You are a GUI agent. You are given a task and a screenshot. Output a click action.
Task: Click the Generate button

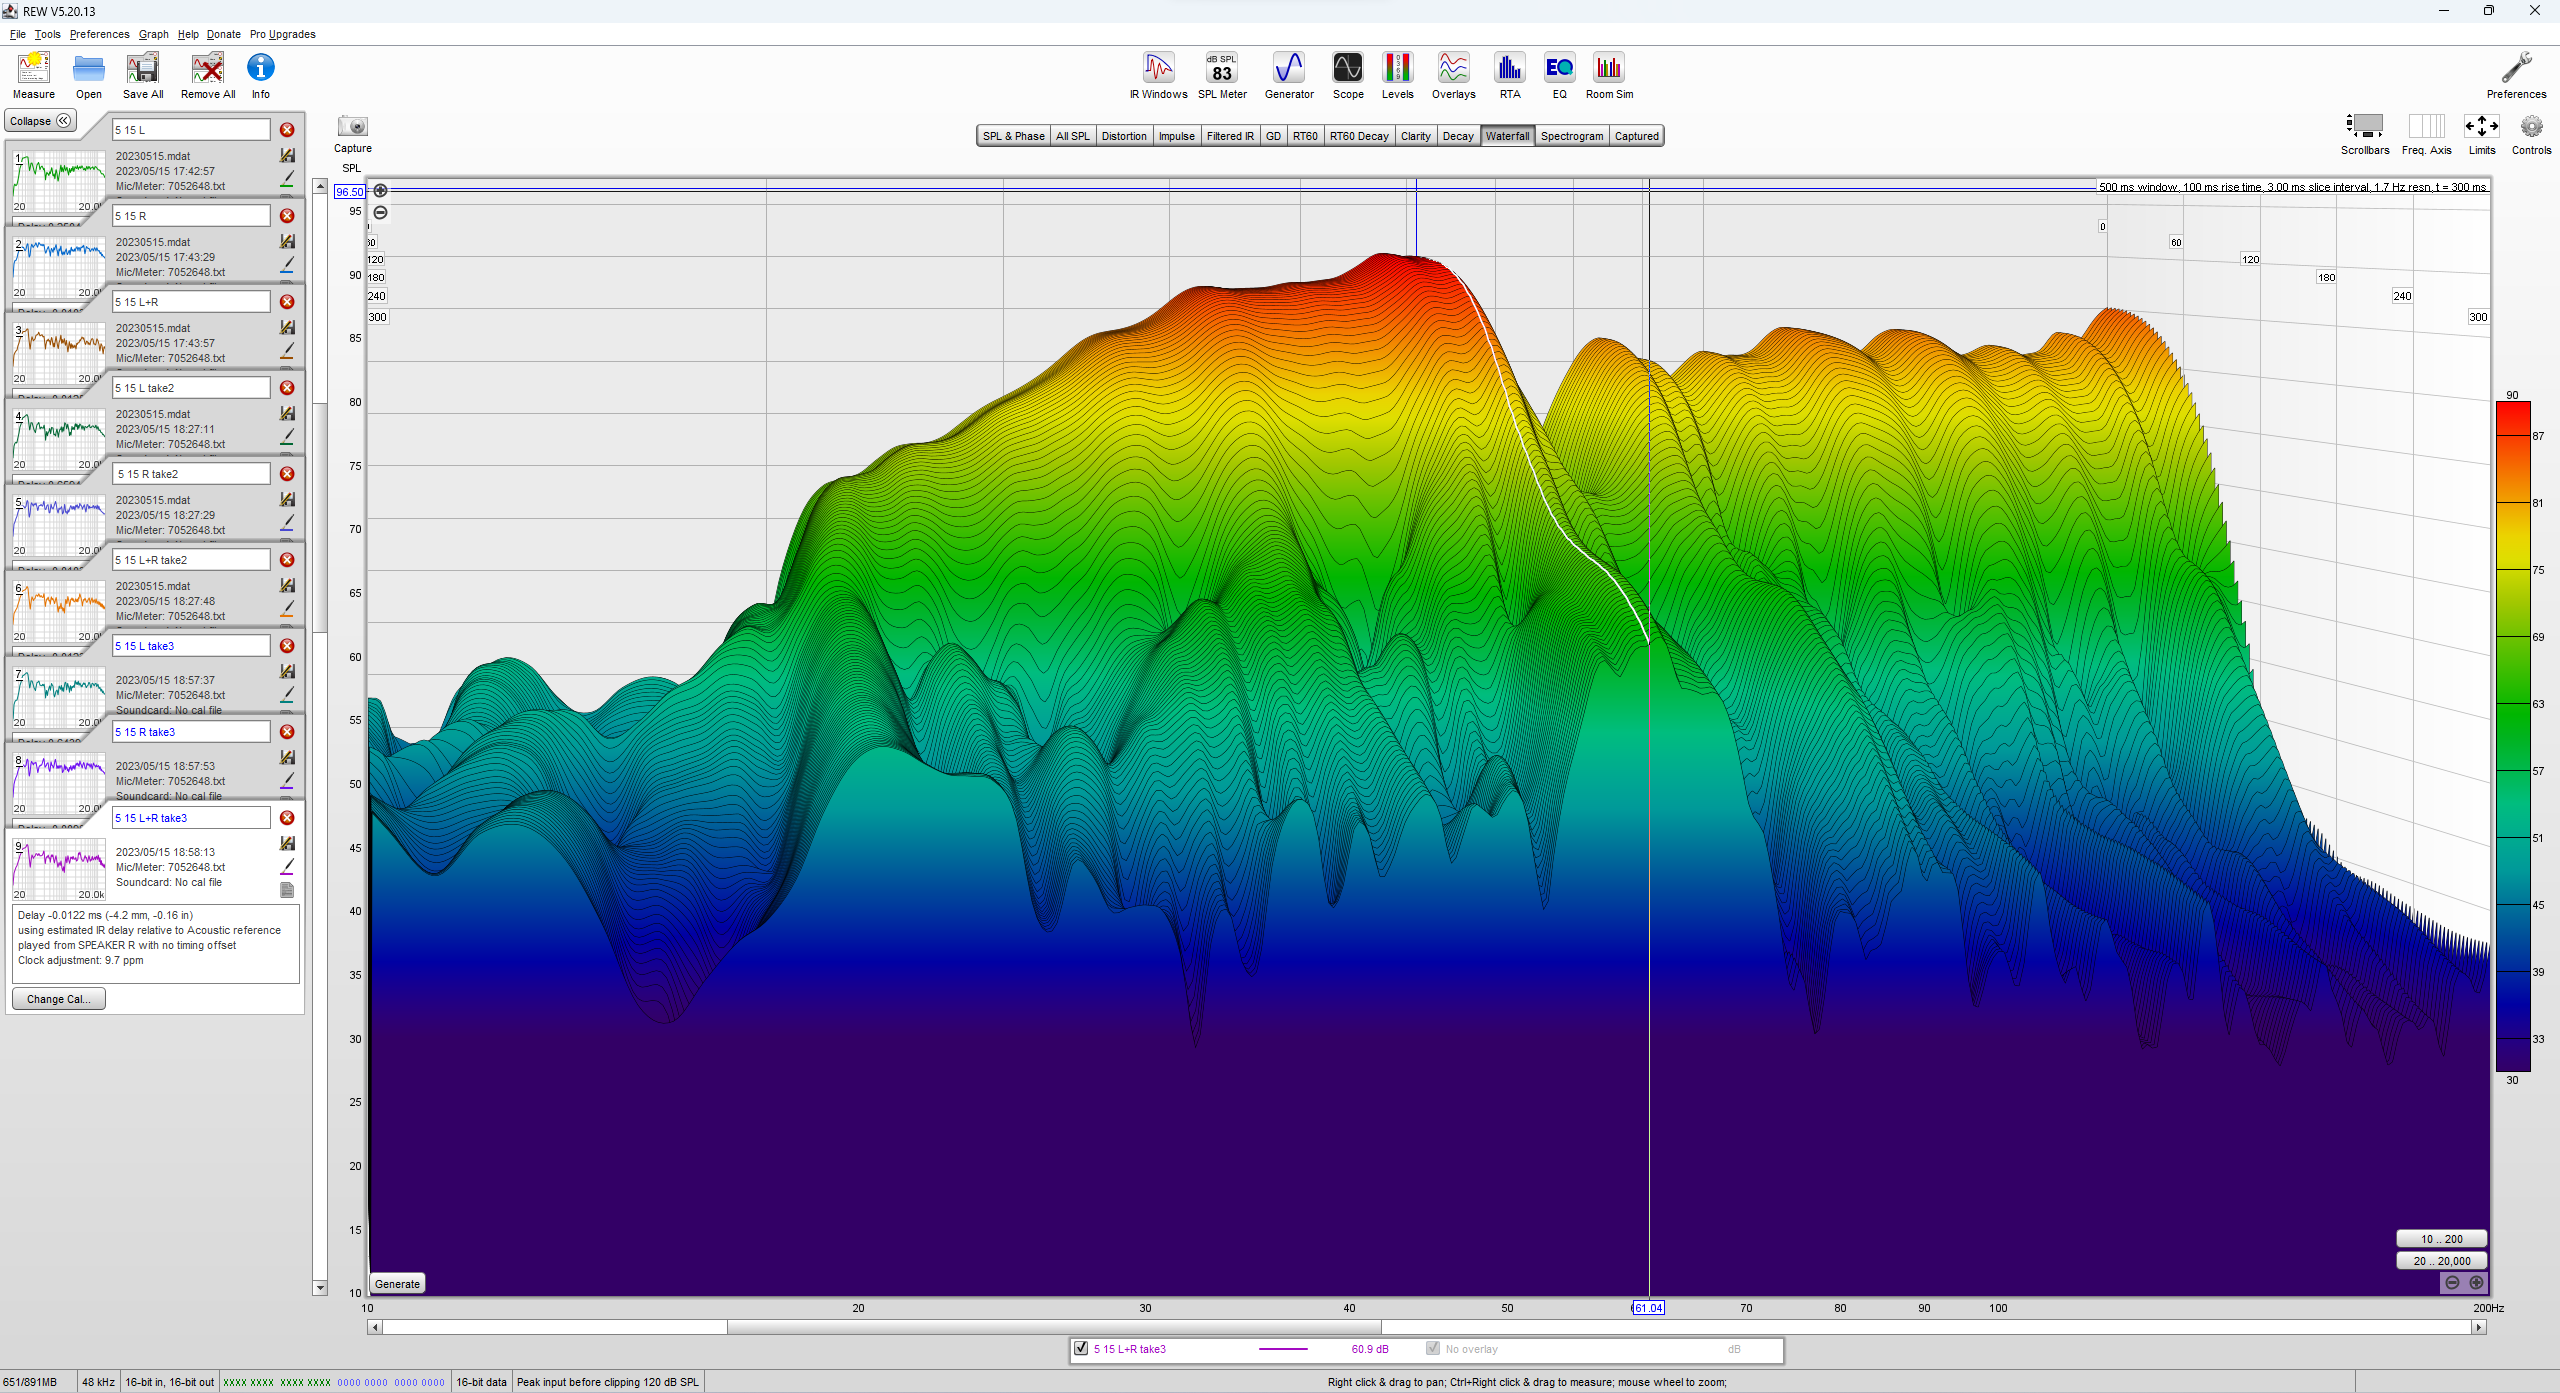tap(397, 1284)
